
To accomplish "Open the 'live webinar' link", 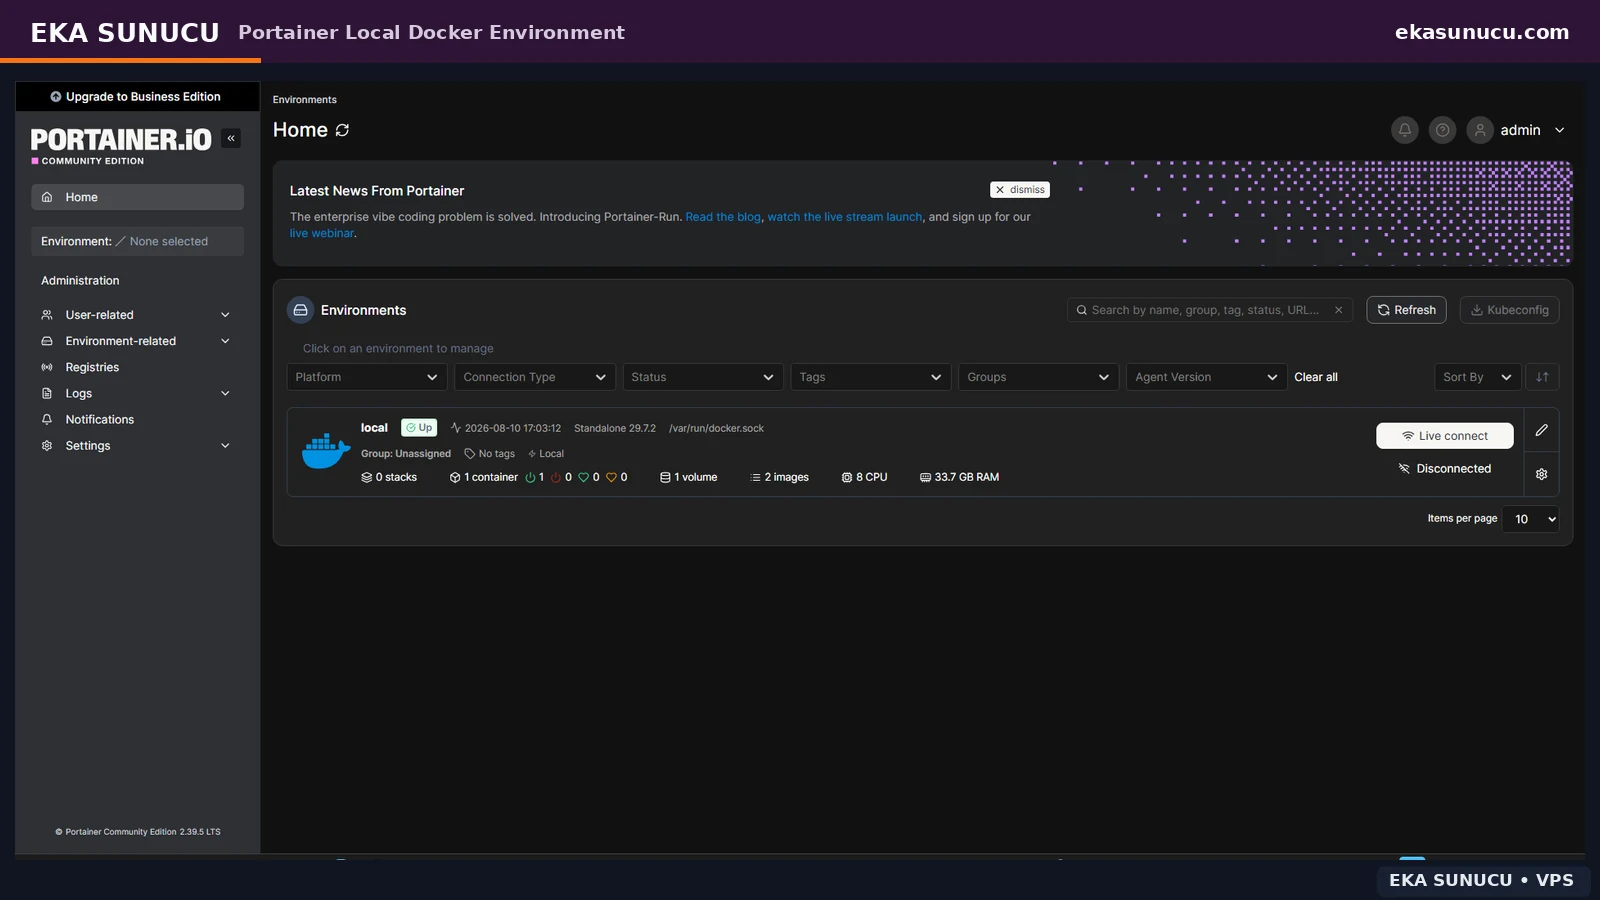I will pyautogui.click(x=322, y=233).
